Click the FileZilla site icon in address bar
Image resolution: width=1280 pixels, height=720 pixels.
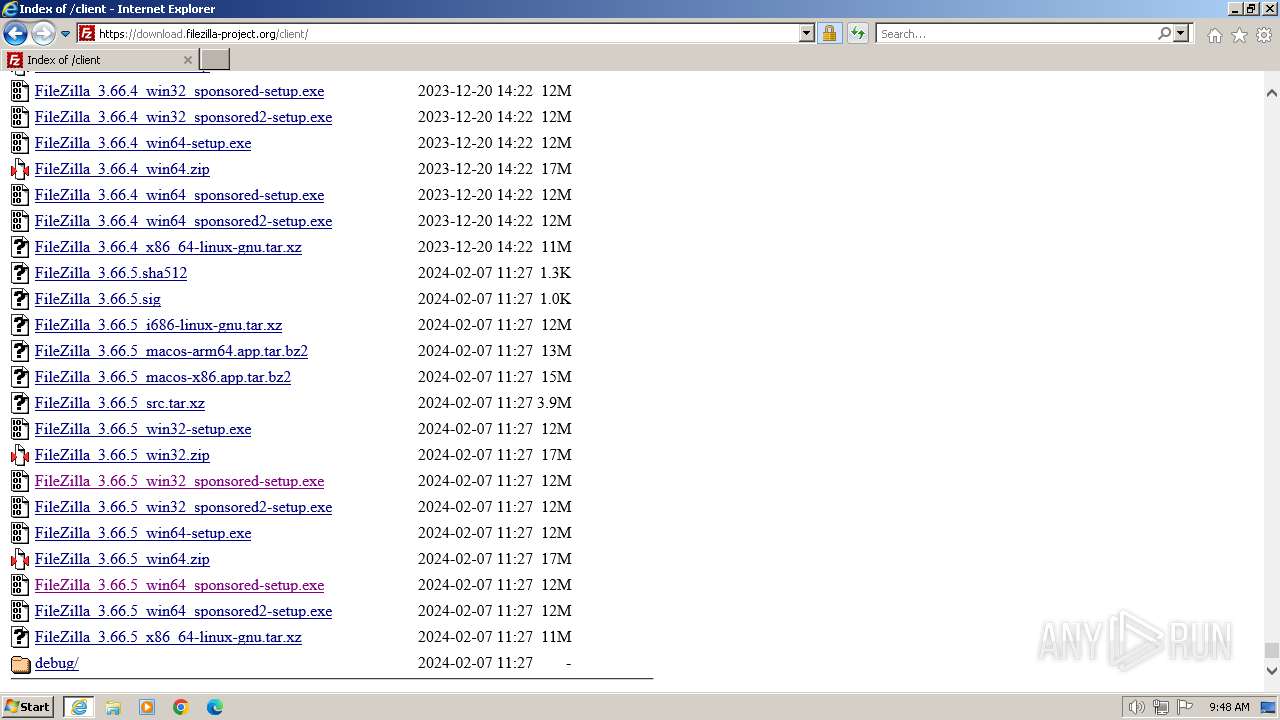pos(87,33)
